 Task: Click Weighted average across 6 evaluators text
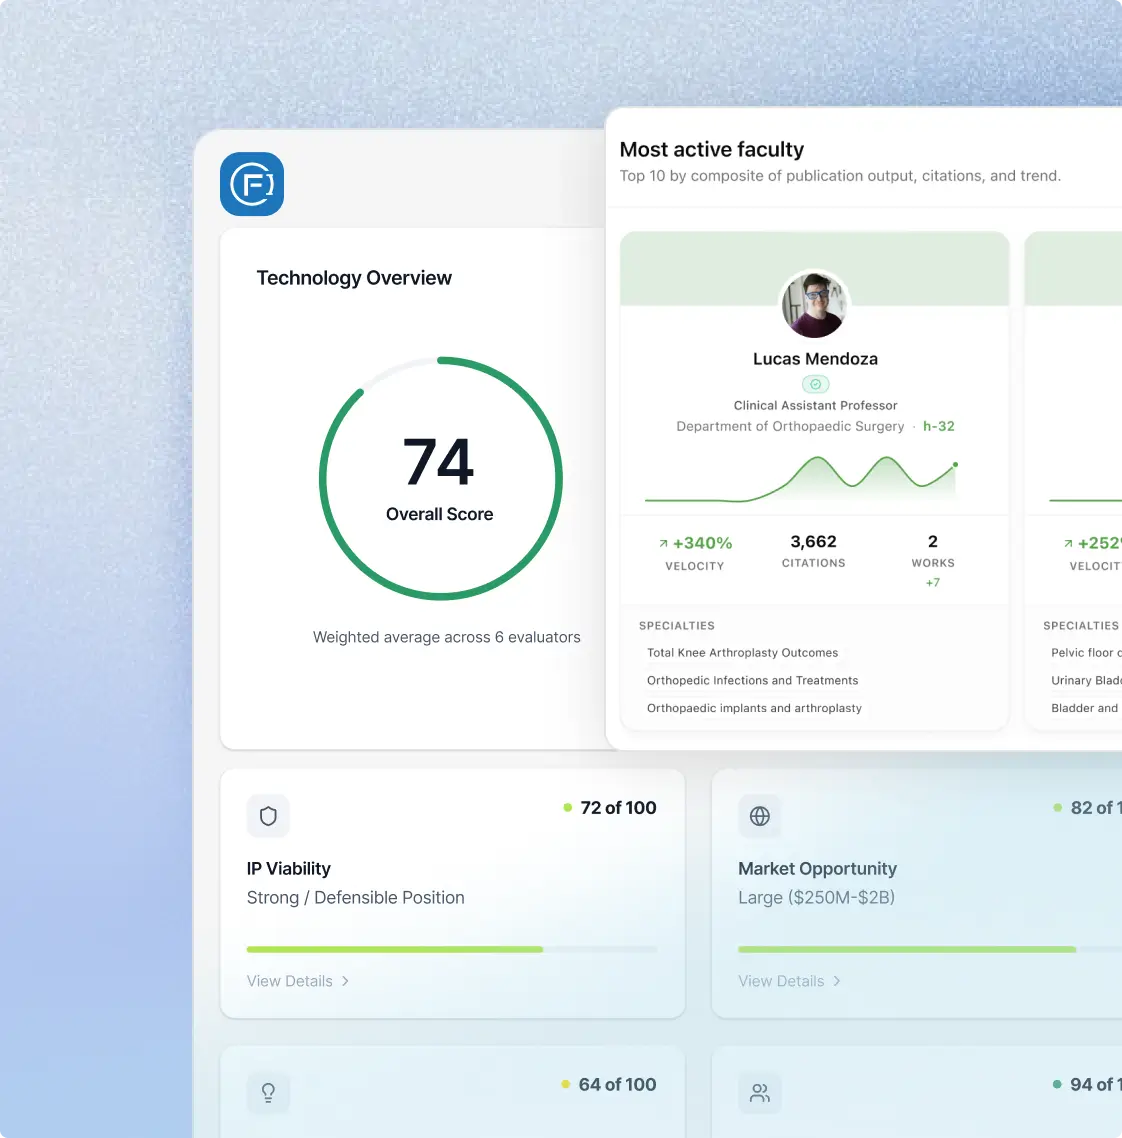446,637
